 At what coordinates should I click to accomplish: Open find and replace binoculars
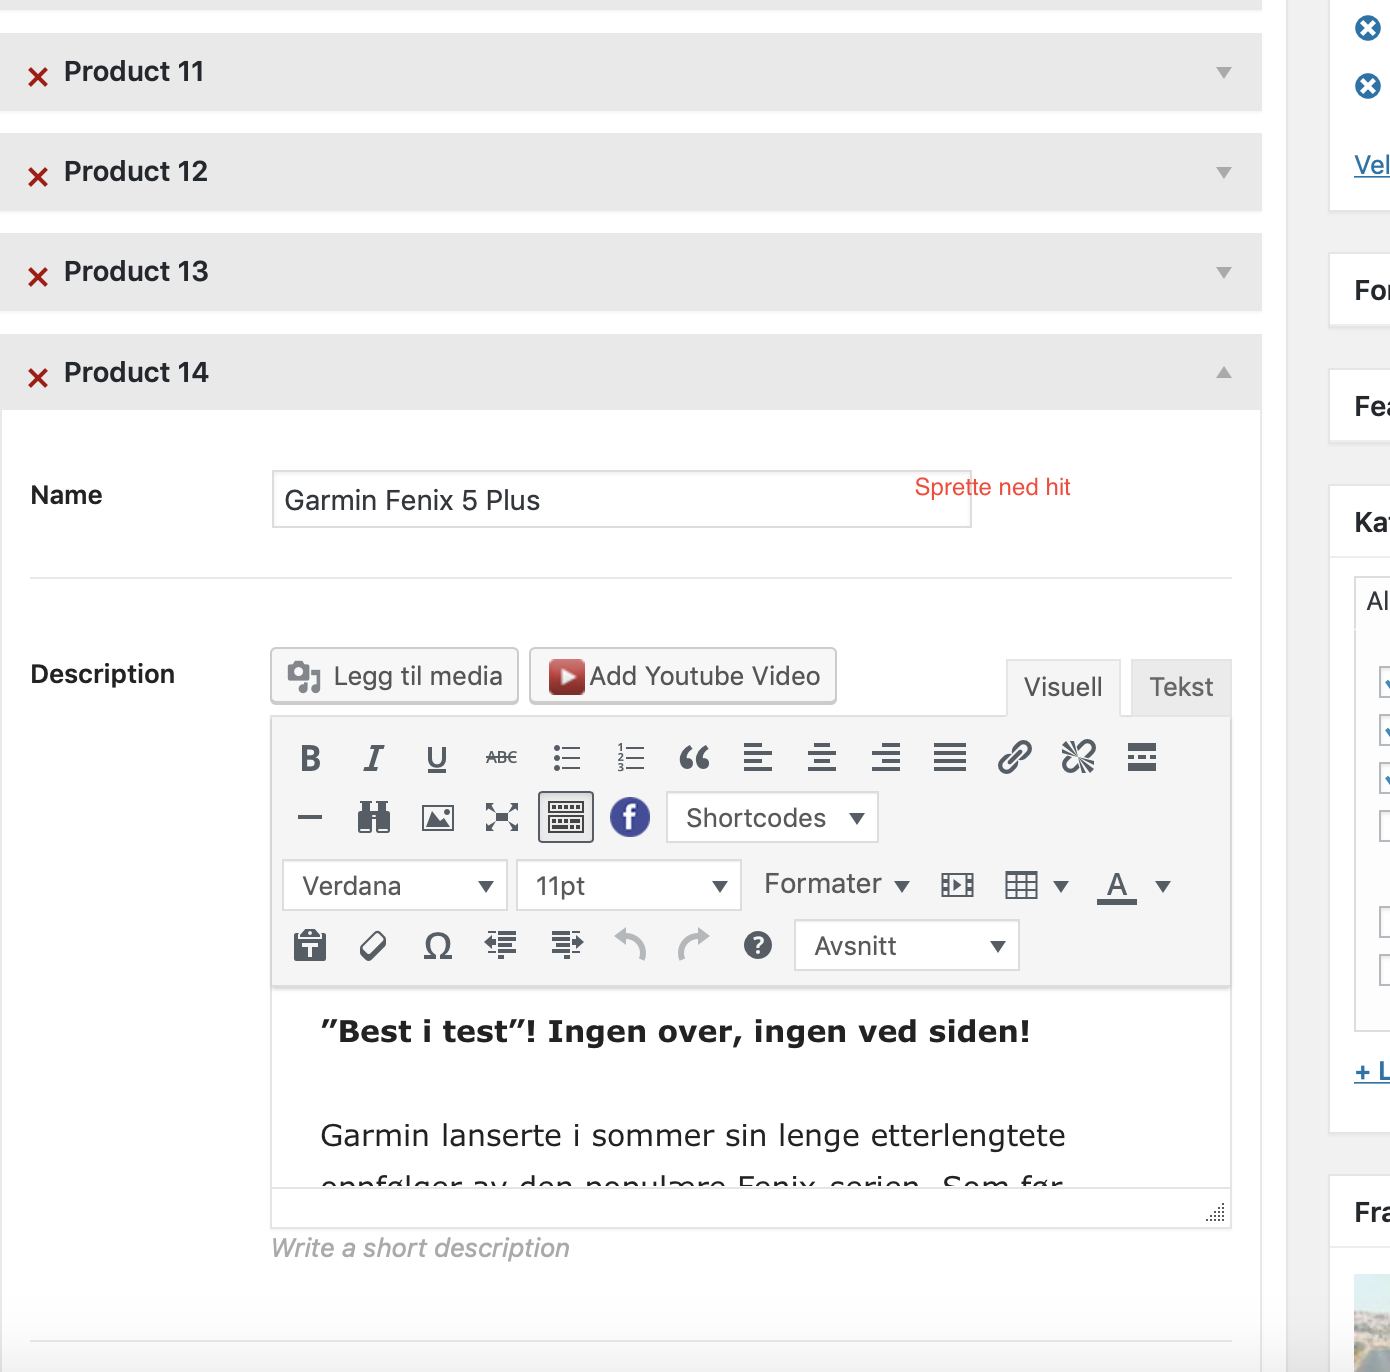coord(373,818)
